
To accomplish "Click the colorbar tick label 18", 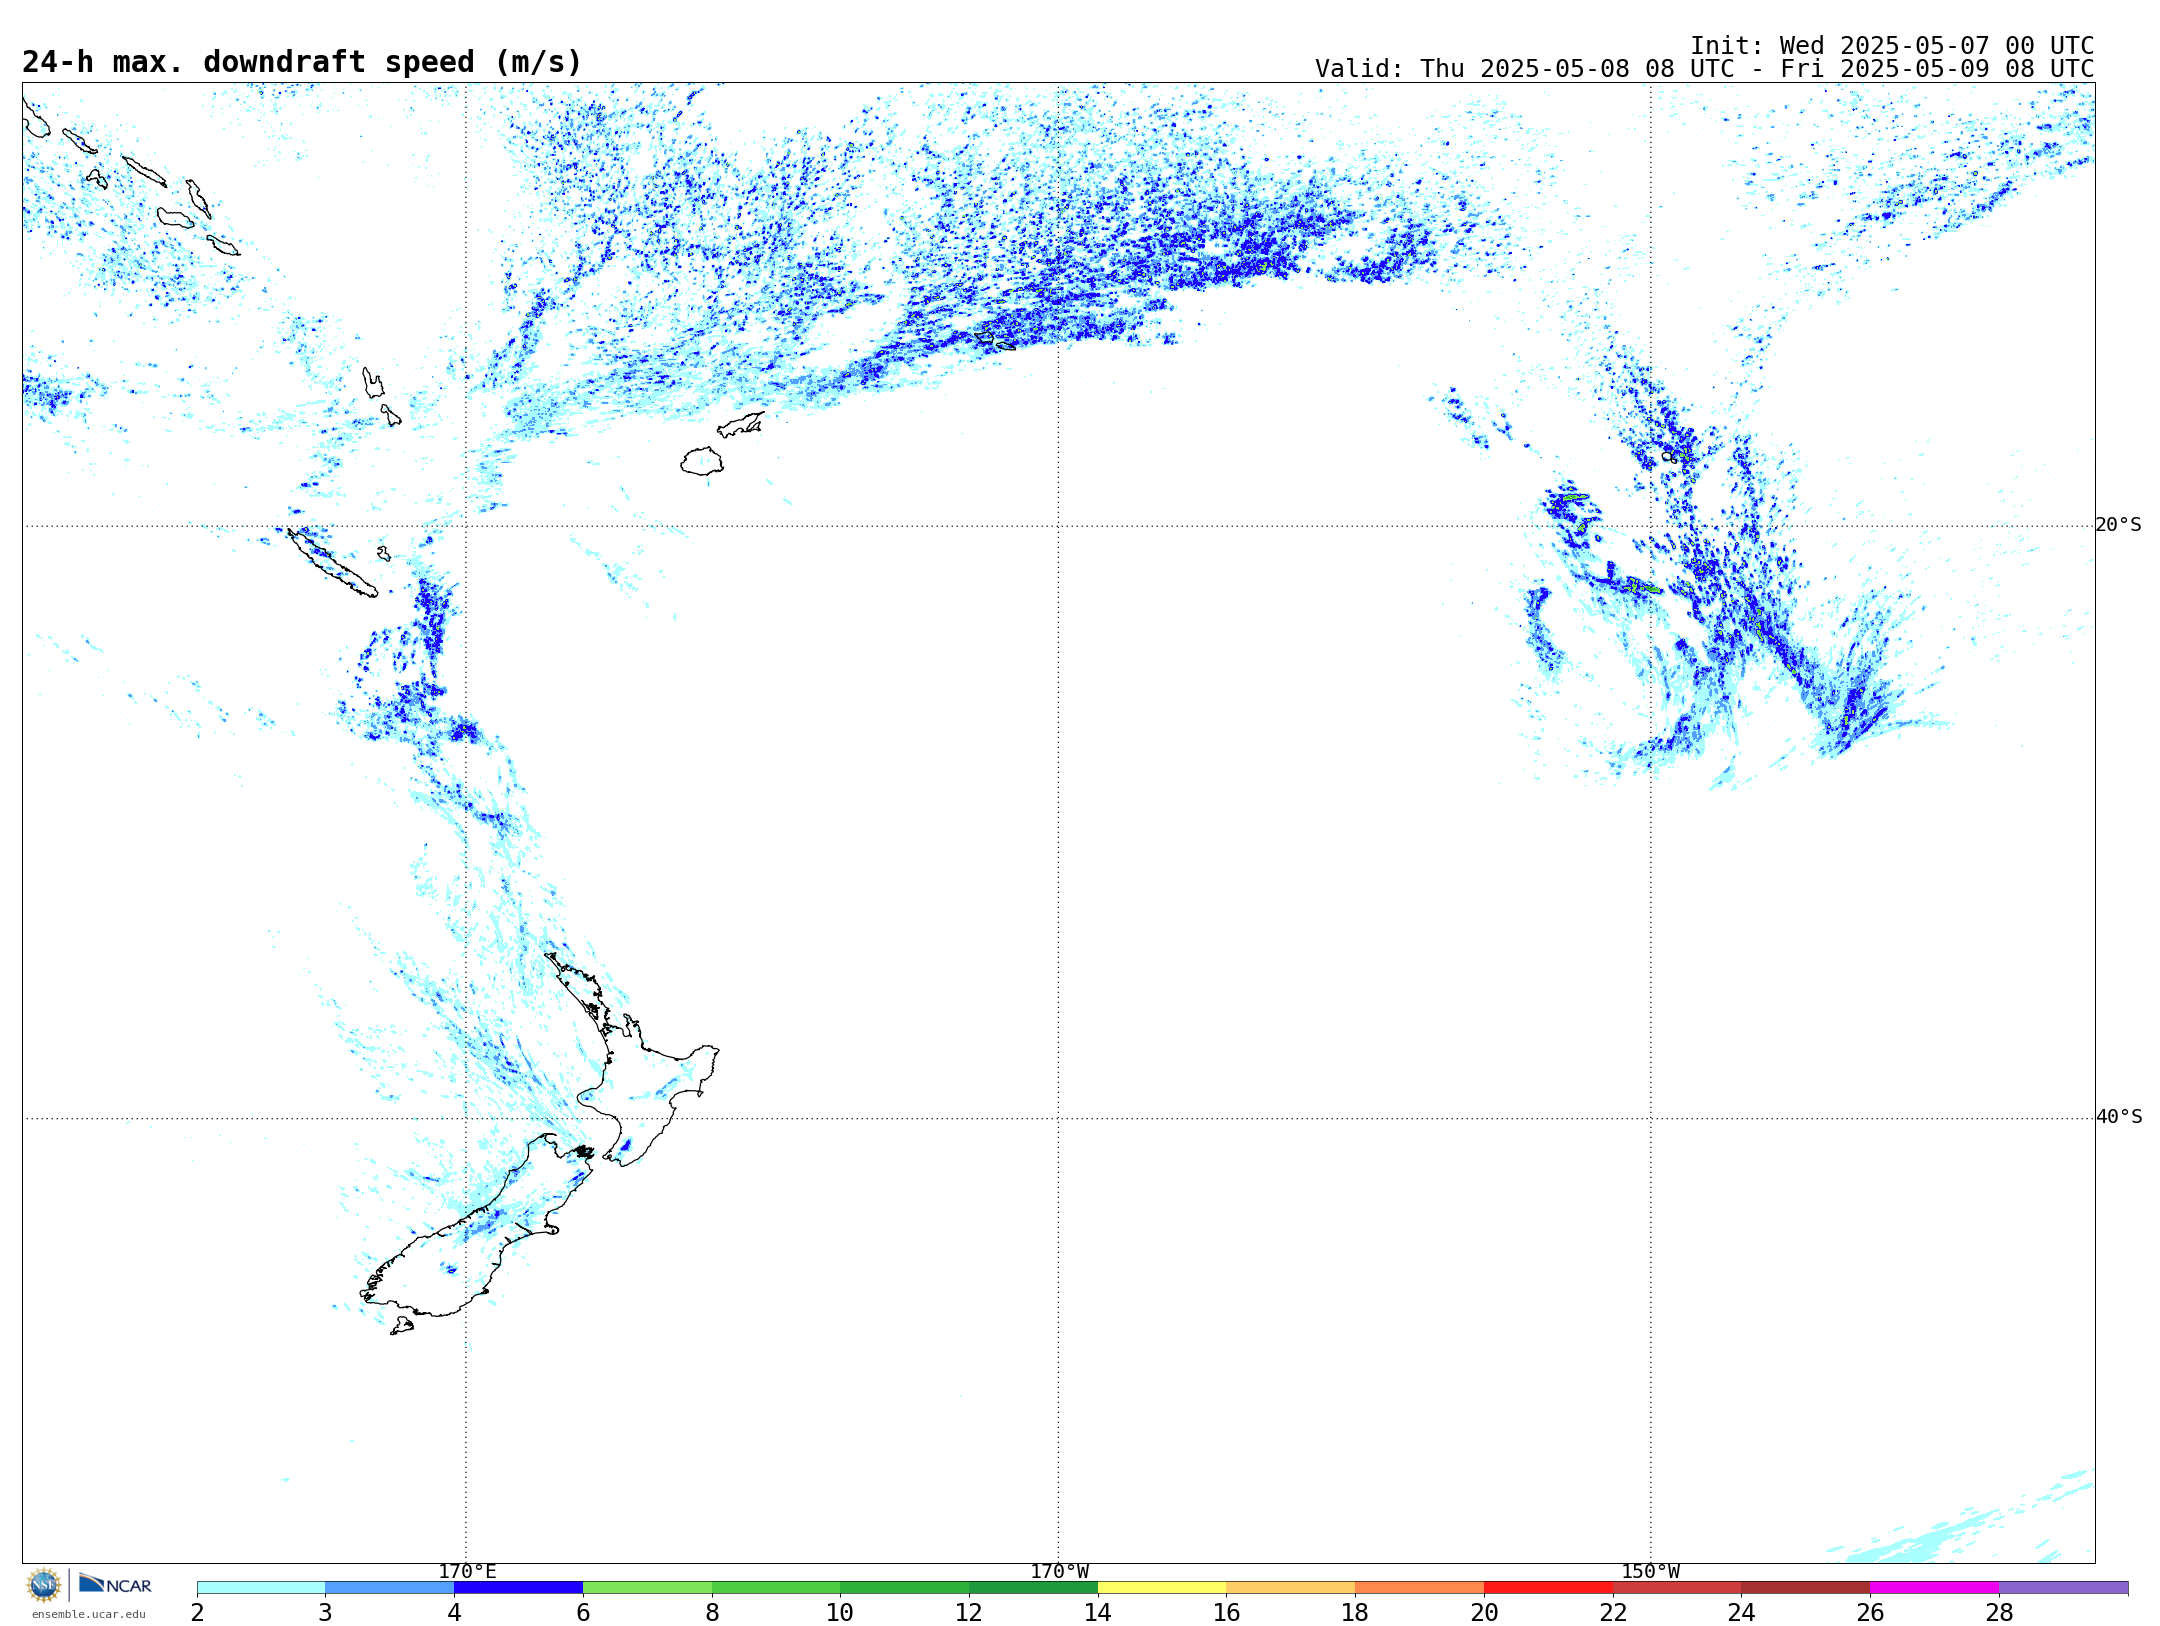I will [1355, 1612].
